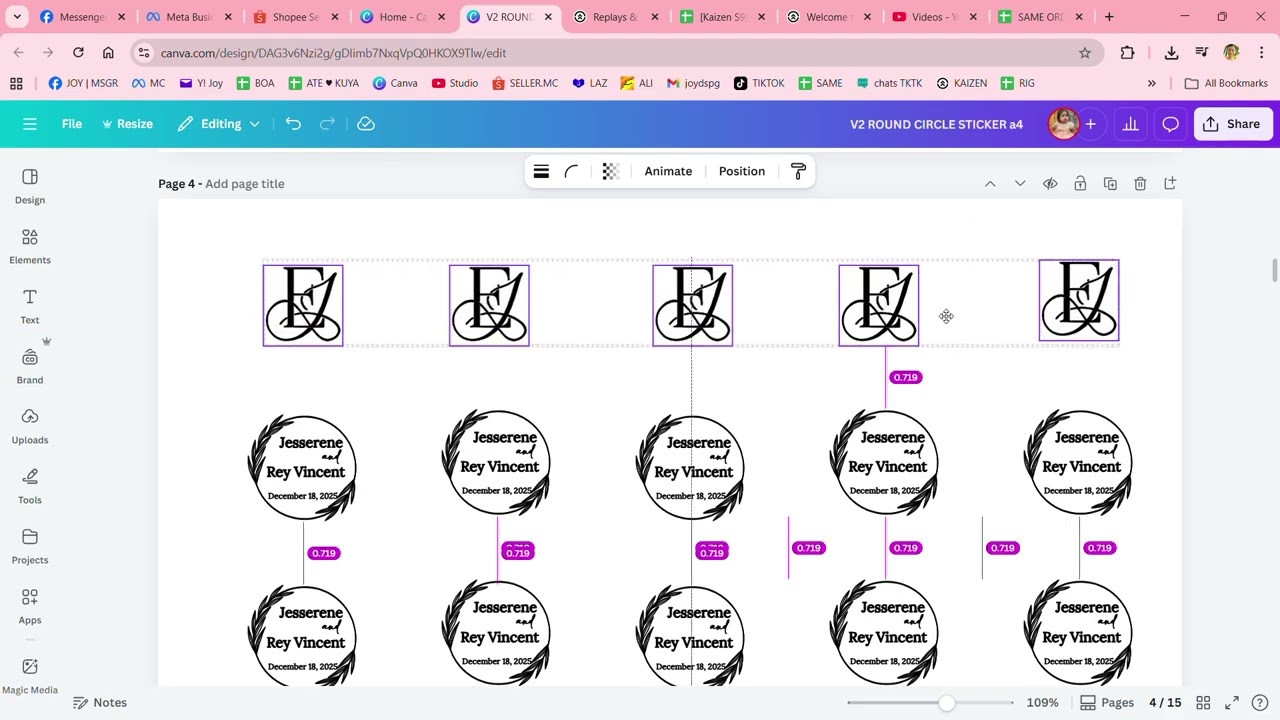This screenshot has height=720, width=1280.
Task: Bookmark this page with star icon
Action: 1085,53
